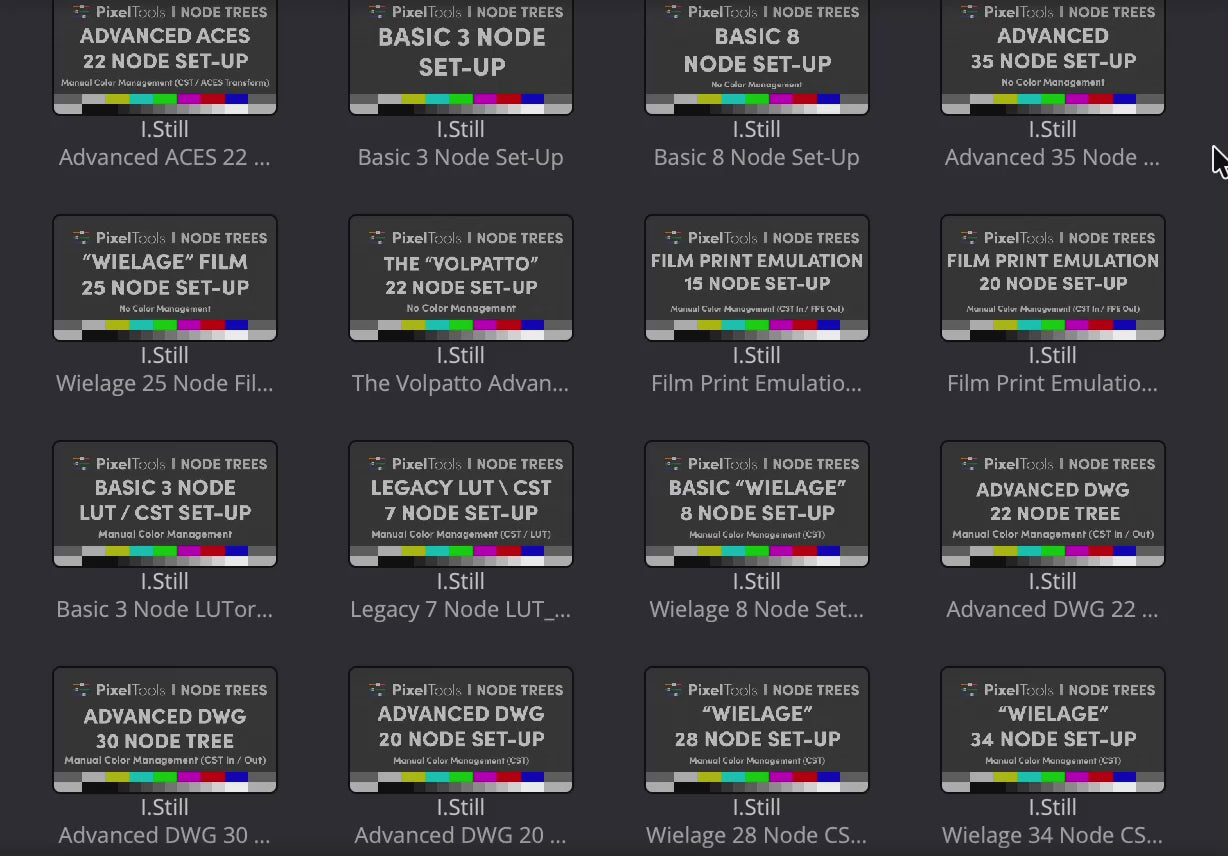The image size is (1228, 856).
Task: Open the Basic 8 Node Set-Up thumbnail
Action: pyautogui.click(x=757, y=55)
